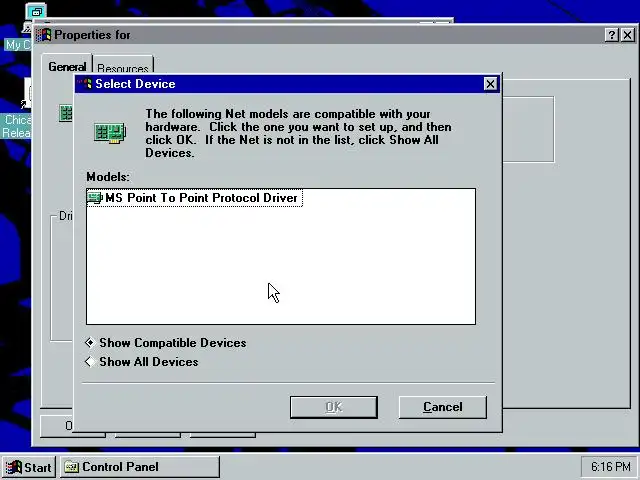Click the device icon in Properties General tab

point(66,113)
